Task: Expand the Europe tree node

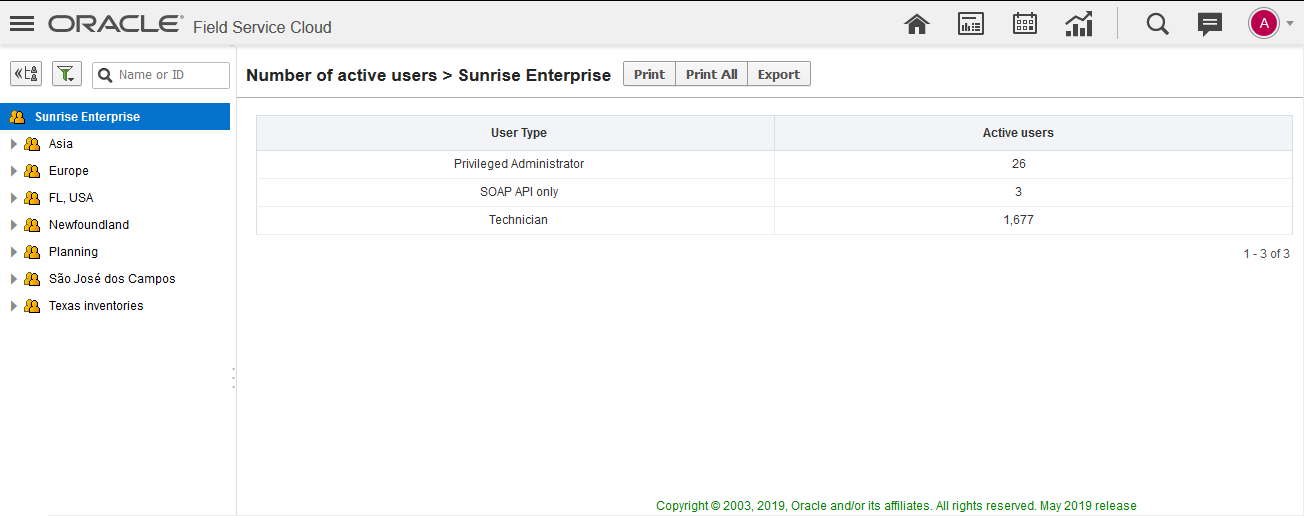Action: pyautogui.click(x=13, y=171)
